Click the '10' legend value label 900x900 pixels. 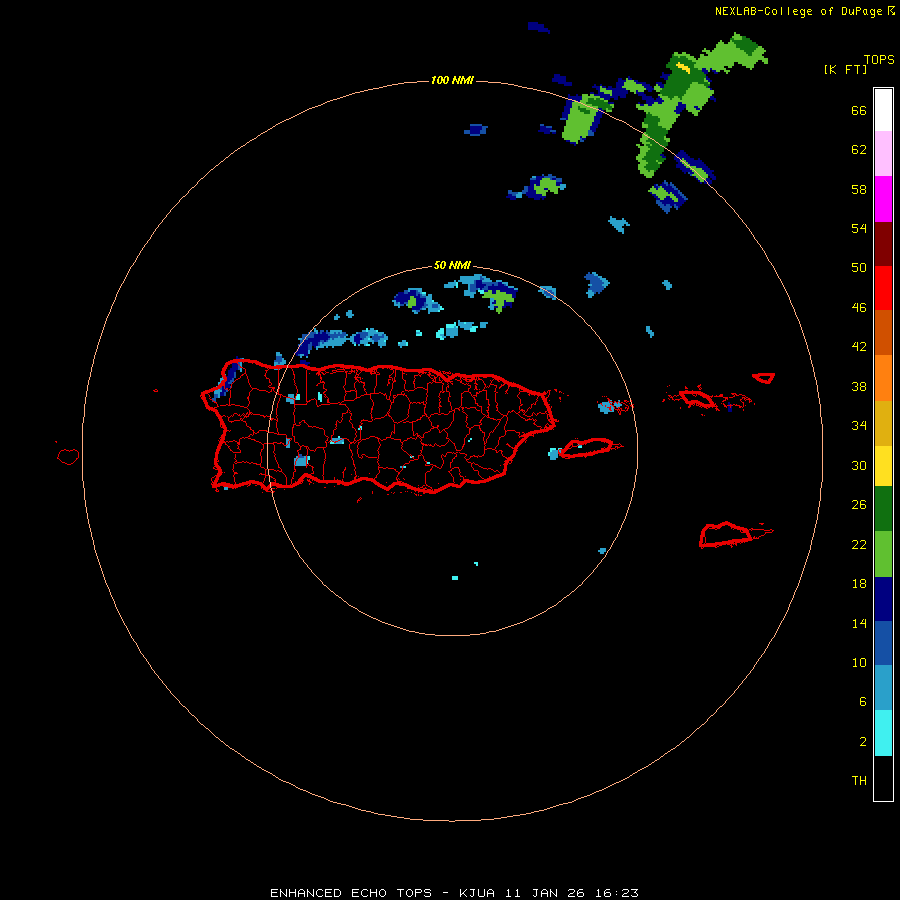click(x=859, y=662)
